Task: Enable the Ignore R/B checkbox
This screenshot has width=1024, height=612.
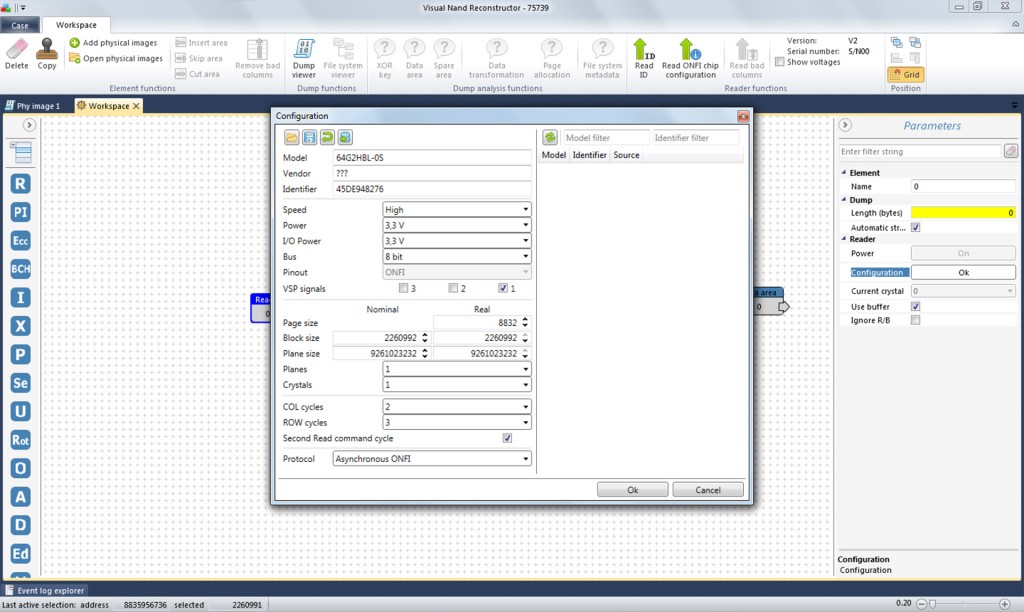Action: point(916,320)
